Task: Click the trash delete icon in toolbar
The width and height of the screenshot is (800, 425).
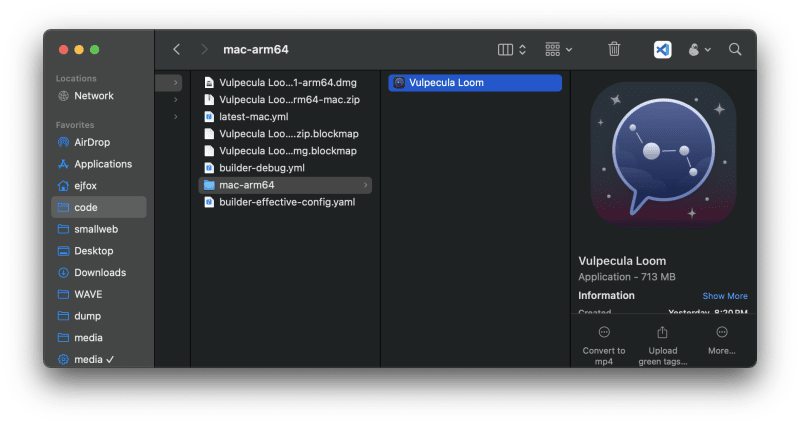Action: pyautogui.click(x=614, y=49)
